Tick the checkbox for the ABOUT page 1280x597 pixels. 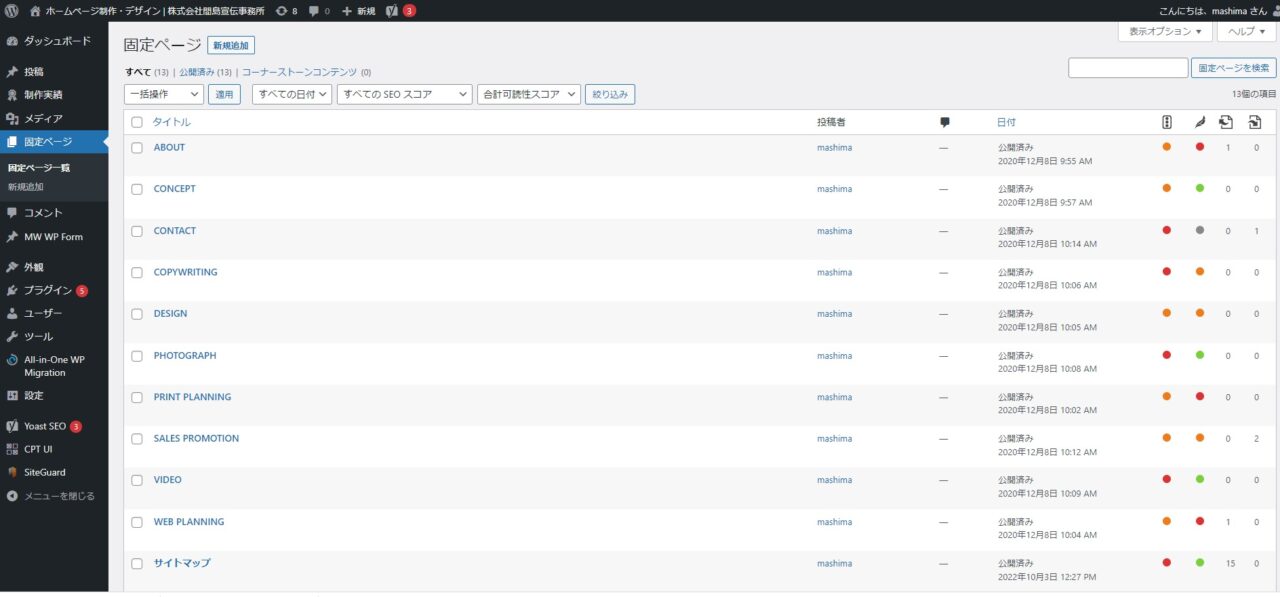click(x=137, y=148)
